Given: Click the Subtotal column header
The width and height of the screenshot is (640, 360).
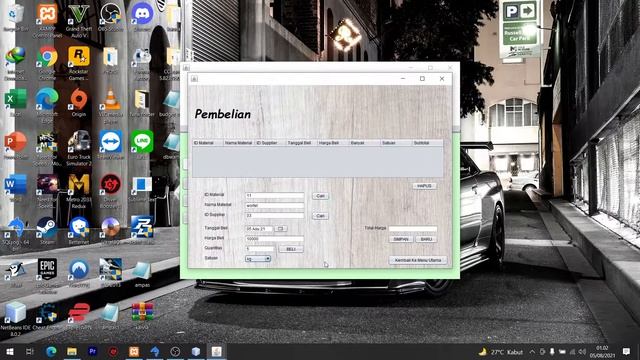Looking at the screenshot, I should (427, 143).
